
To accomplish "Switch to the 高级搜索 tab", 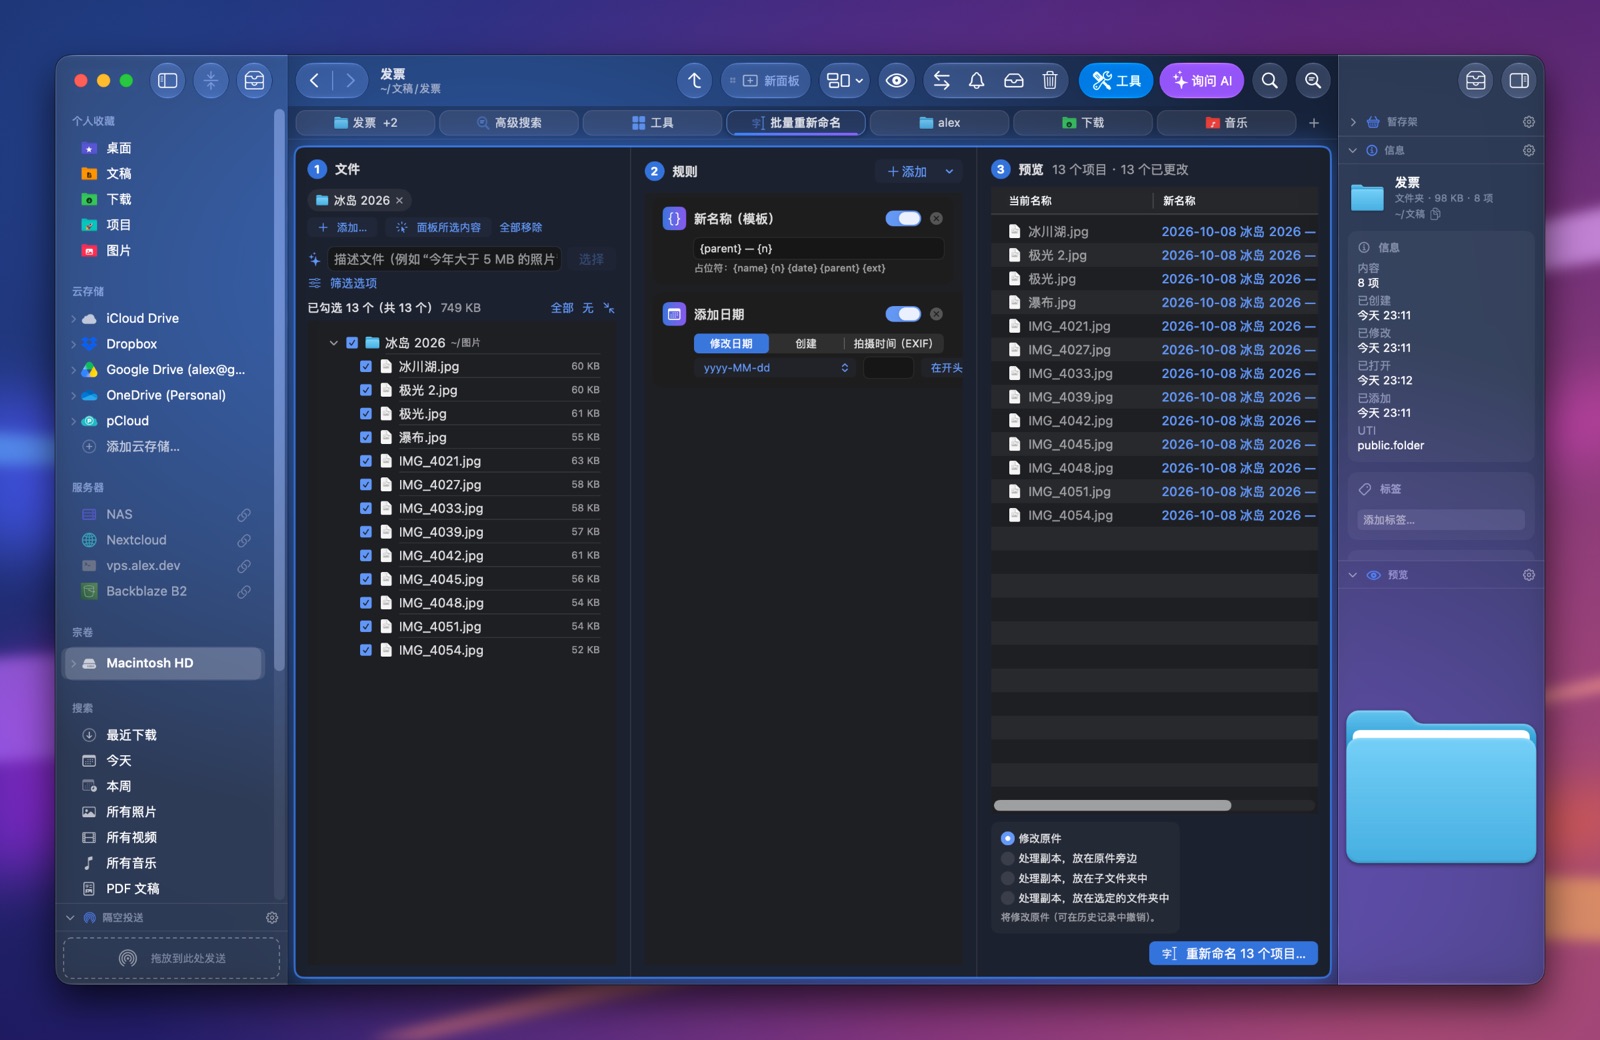I will (509, 123).
